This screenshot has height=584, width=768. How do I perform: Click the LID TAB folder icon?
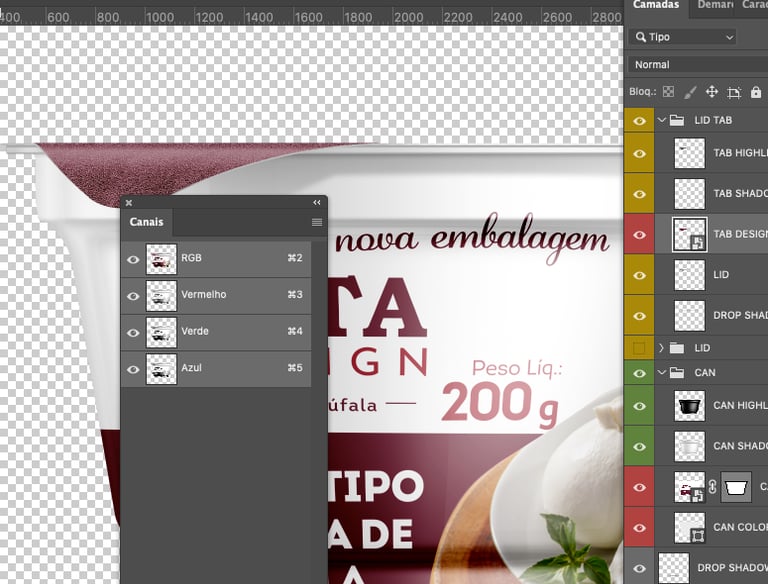(x=677, y=120)
